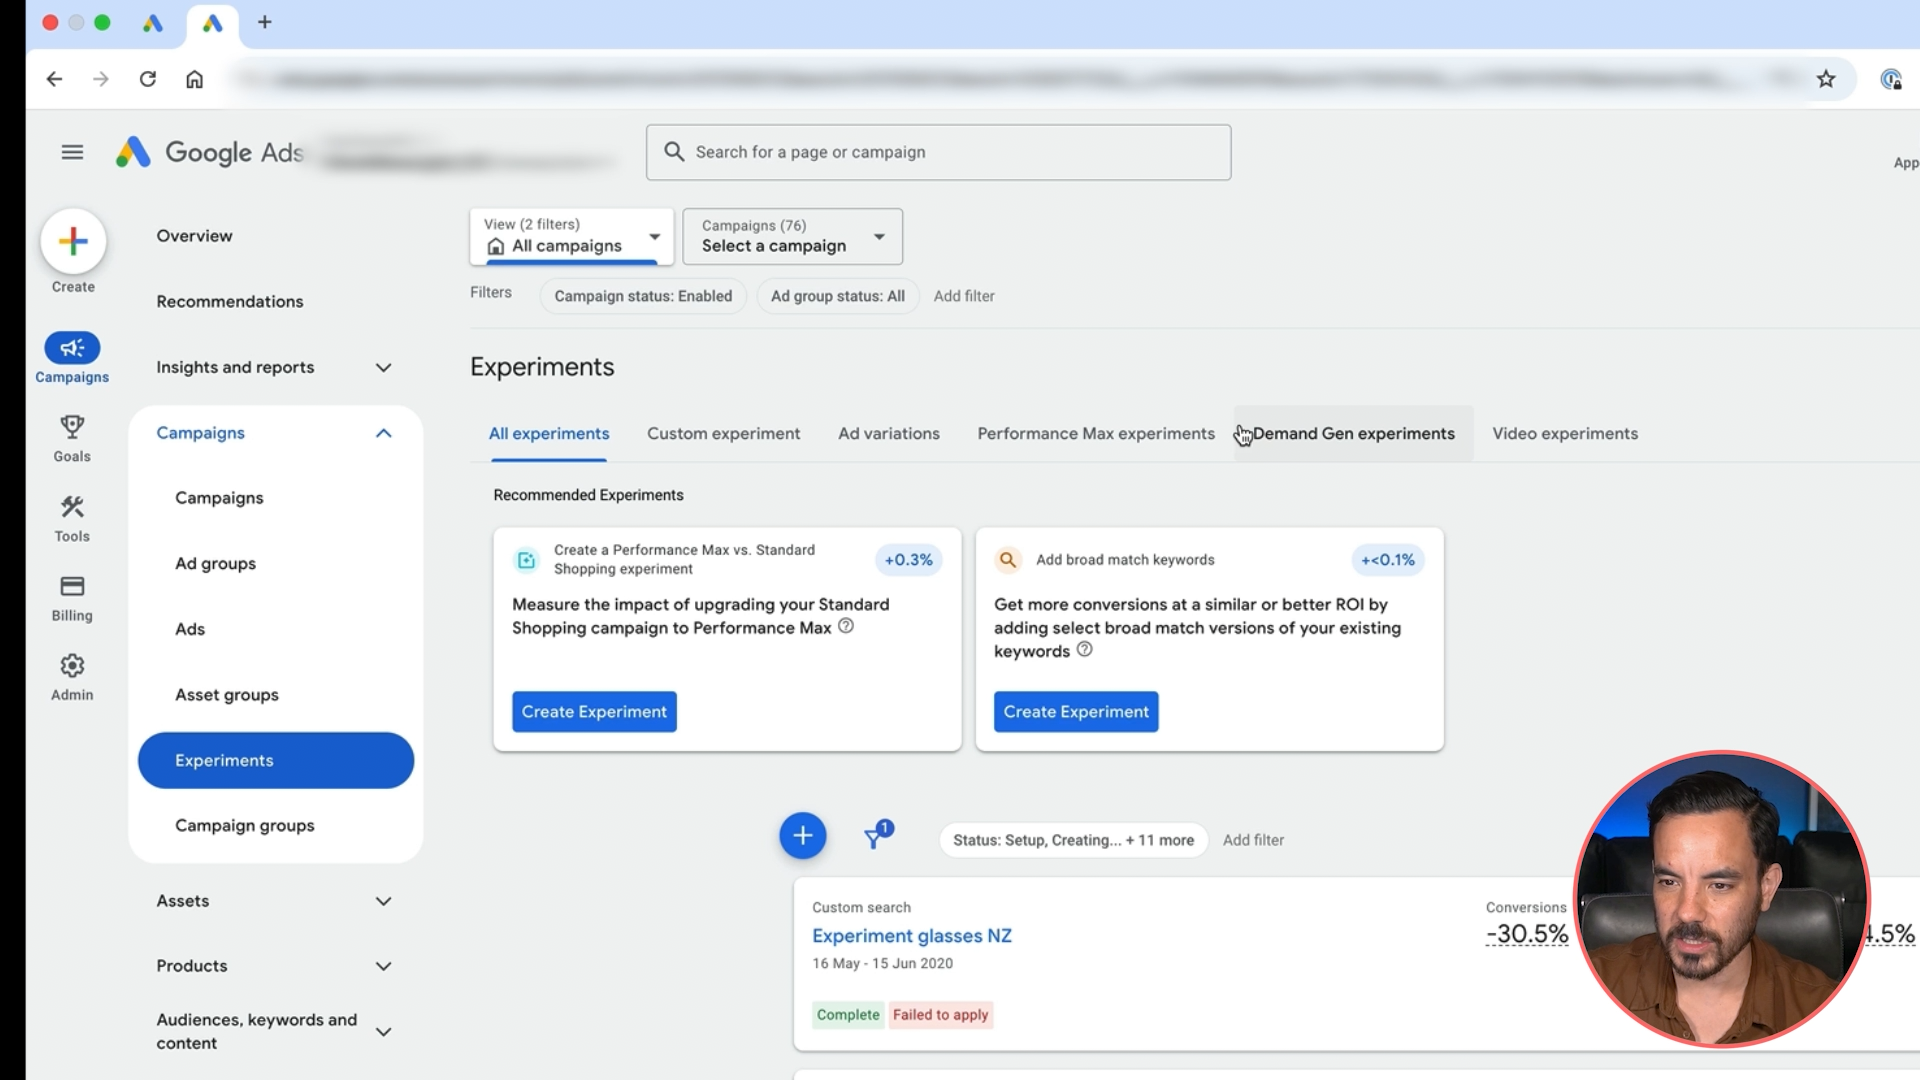This screenshot has height=1080, width=1920.
Task: Open Experiment glasses NZ link
Action: [x=911, y=936]
